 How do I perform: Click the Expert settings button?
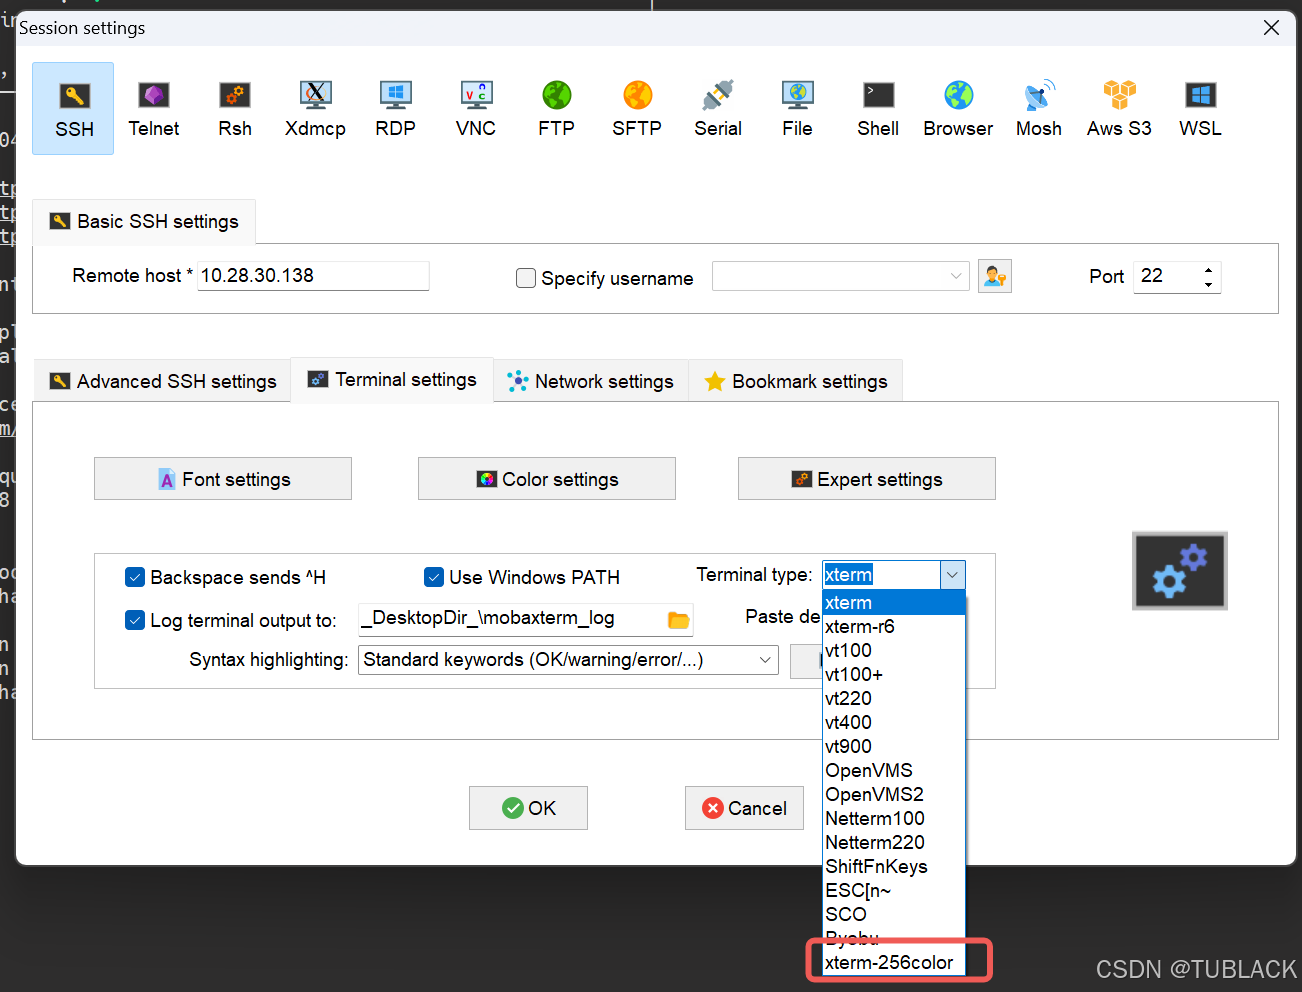click(x=866, y=478)
